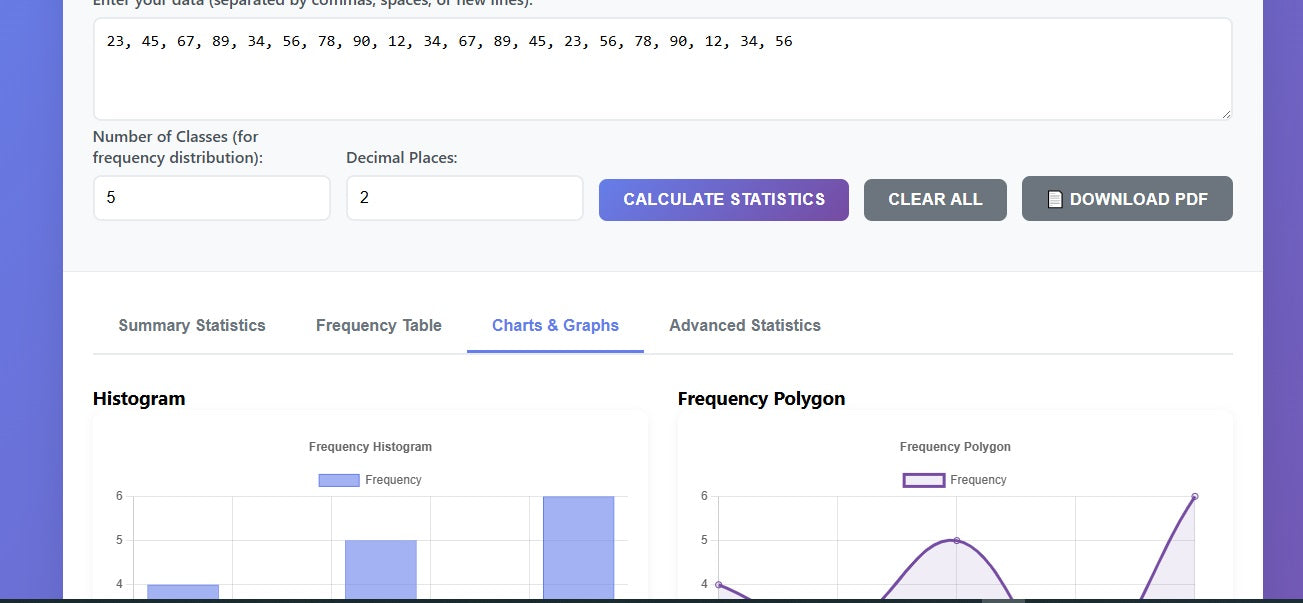This screenshot has height=603, width=1303.
Task: Click the data entry text area
Action: 661,67
